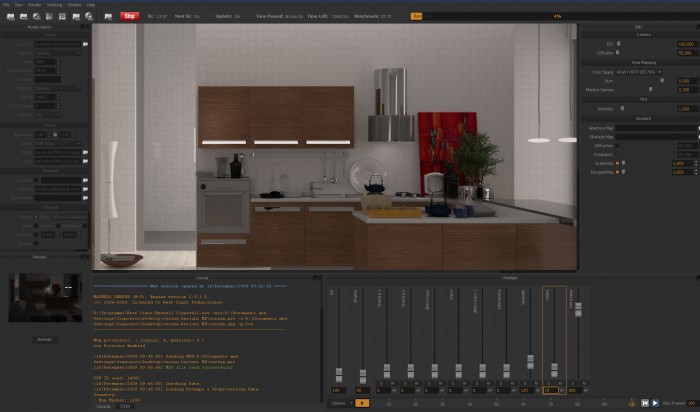Click the folder icon for Search Path

tap(85, 198)
